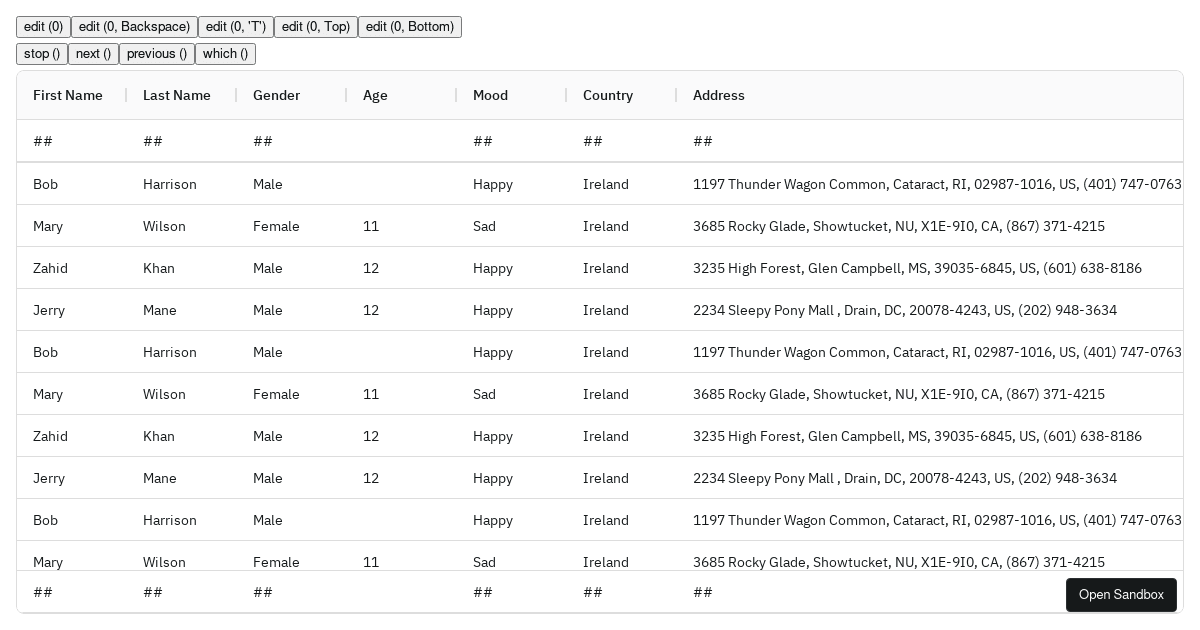Sort by the Last Name column header
Viewport: 1200px width, 630px height.
177,95
